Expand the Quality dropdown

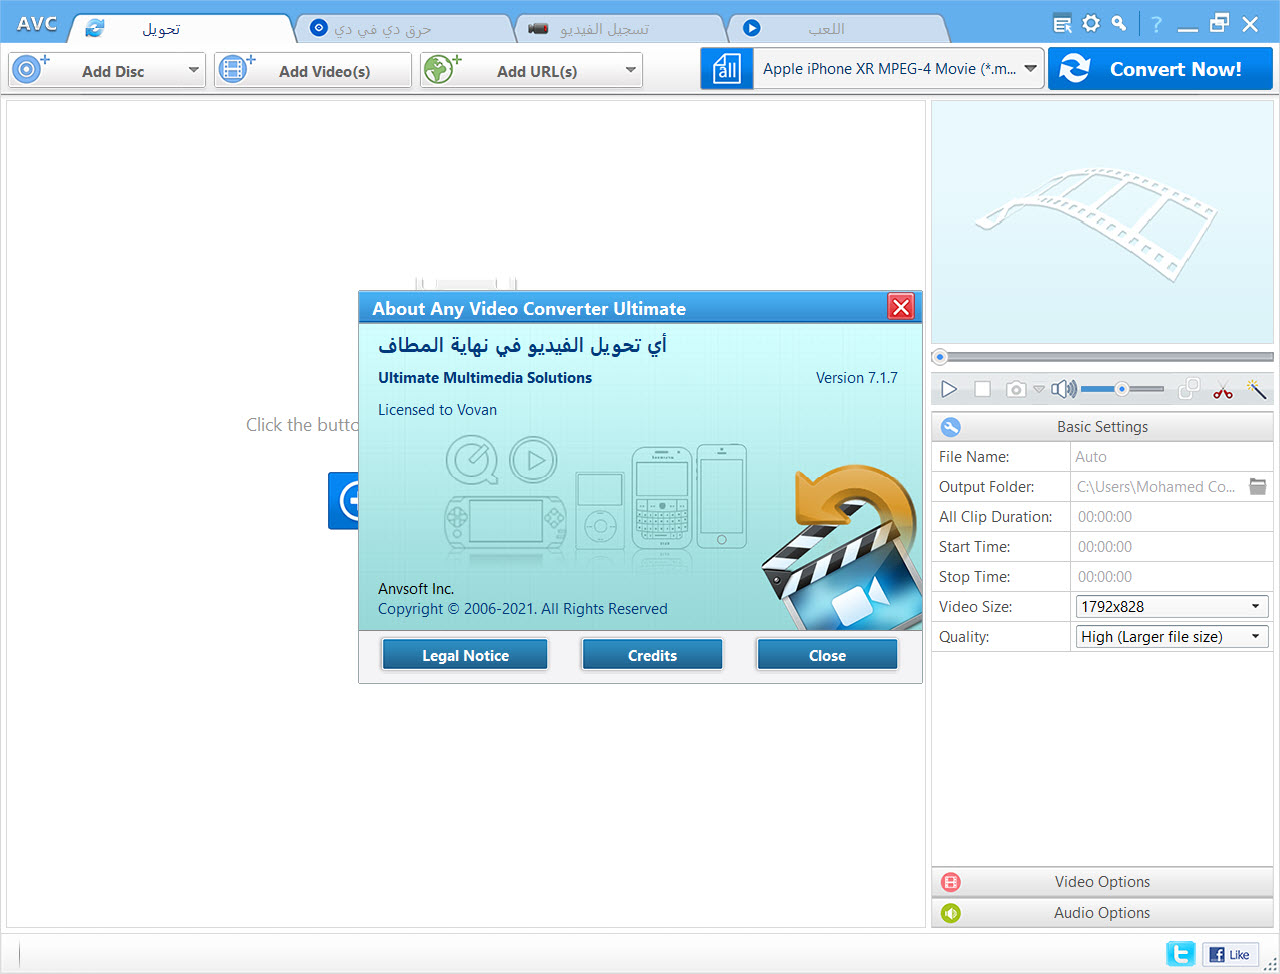(1172, 637)
